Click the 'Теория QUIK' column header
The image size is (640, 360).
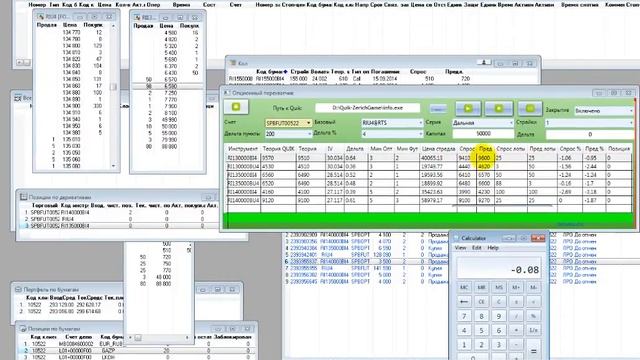coord(278,149)
